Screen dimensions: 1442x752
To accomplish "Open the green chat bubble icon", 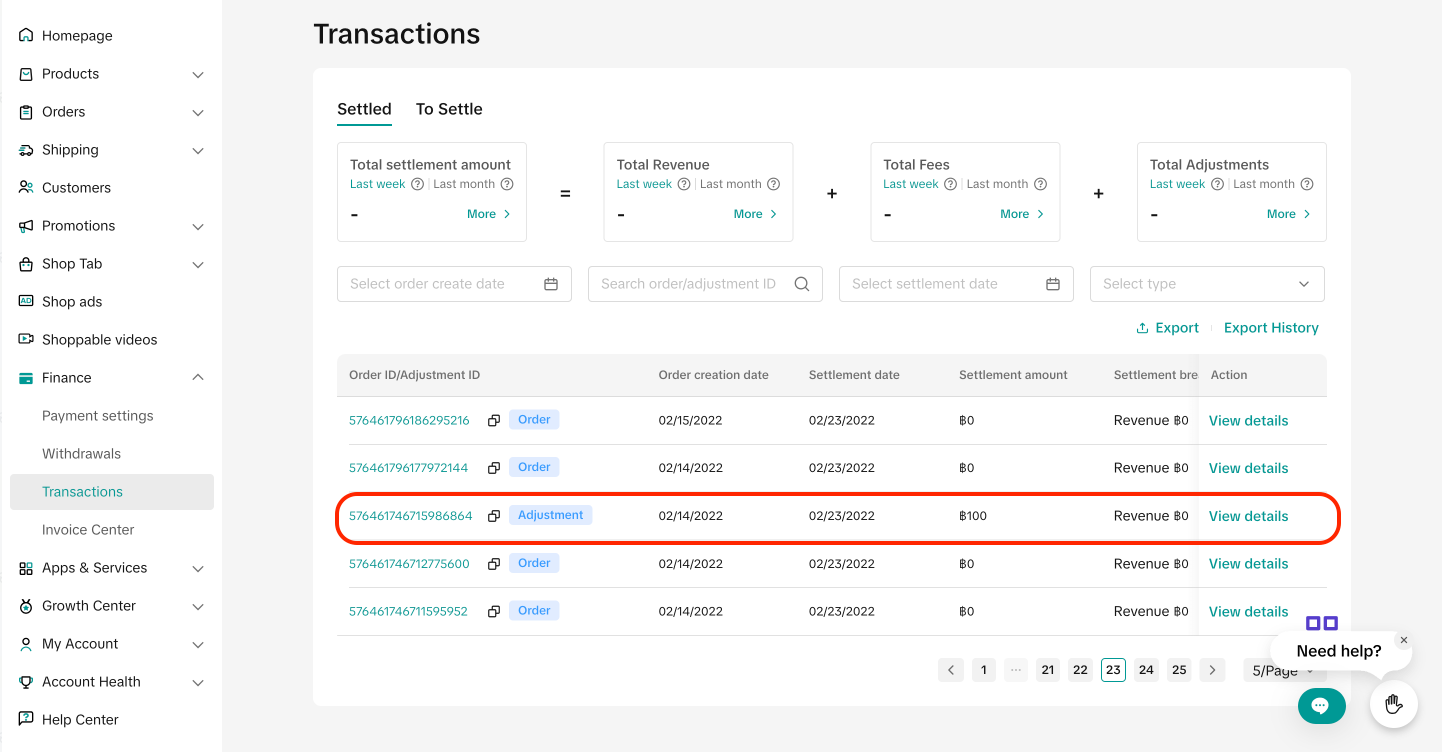I will coord(1321,706).
